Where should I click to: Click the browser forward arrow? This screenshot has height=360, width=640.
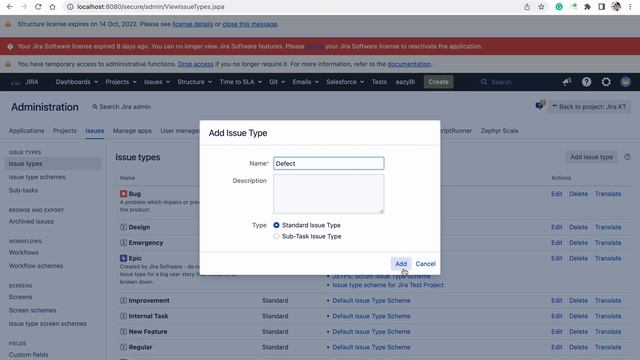[24, 7]
